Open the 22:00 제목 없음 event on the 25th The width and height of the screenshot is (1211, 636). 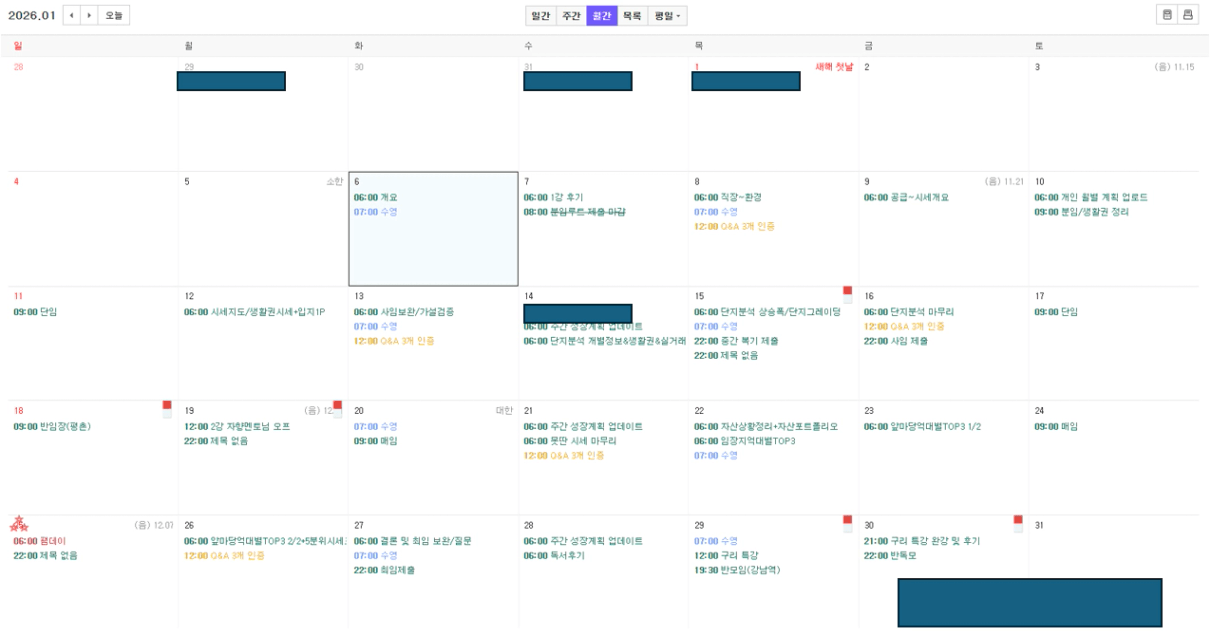(45, 555)
